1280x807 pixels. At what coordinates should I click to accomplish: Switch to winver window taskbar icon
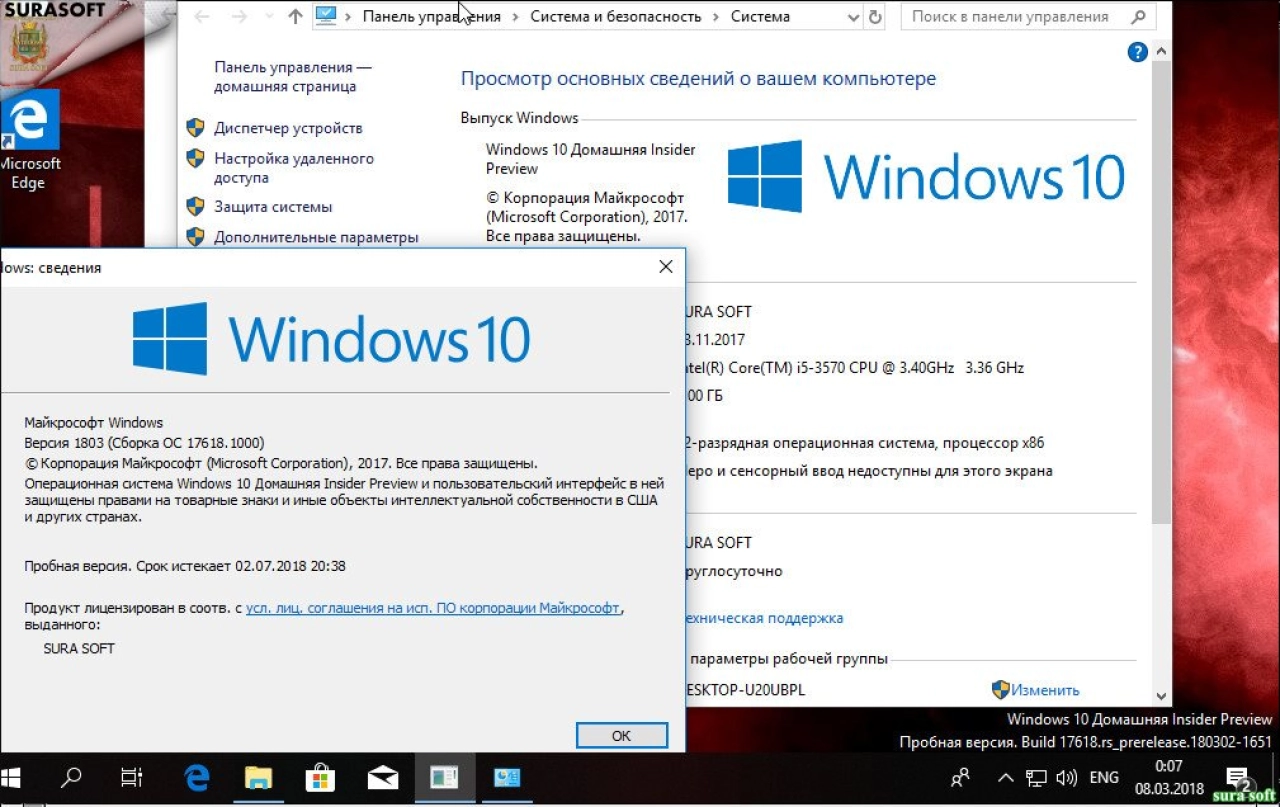click(444, 778)
